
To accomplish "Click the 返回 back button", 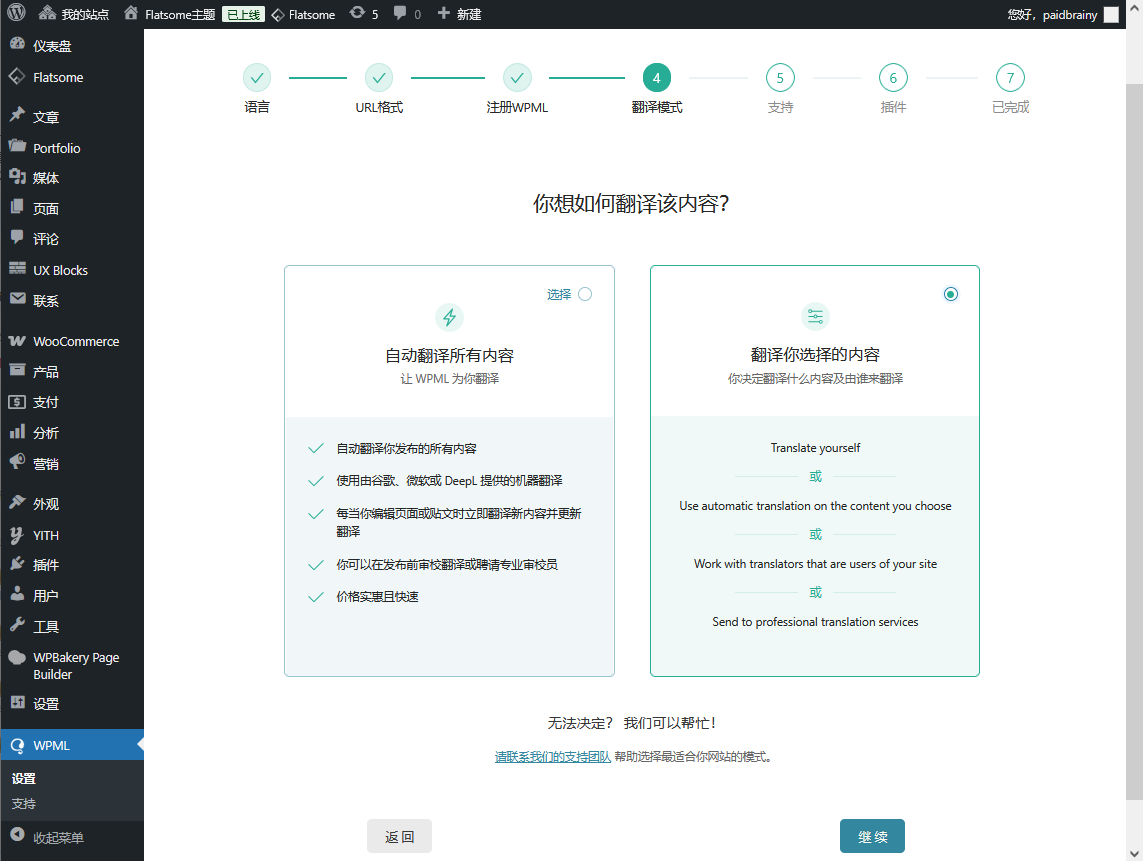I will tap(399, 836).
